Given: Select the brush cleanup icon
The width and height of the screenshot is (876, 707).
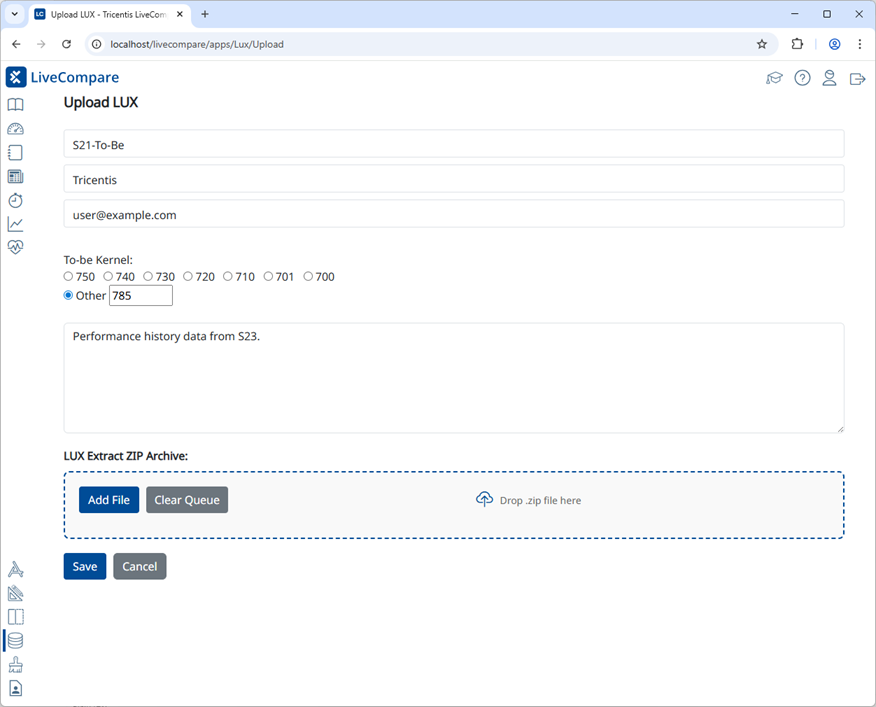Looking at the screenshot, I should (x=15, y=664).
